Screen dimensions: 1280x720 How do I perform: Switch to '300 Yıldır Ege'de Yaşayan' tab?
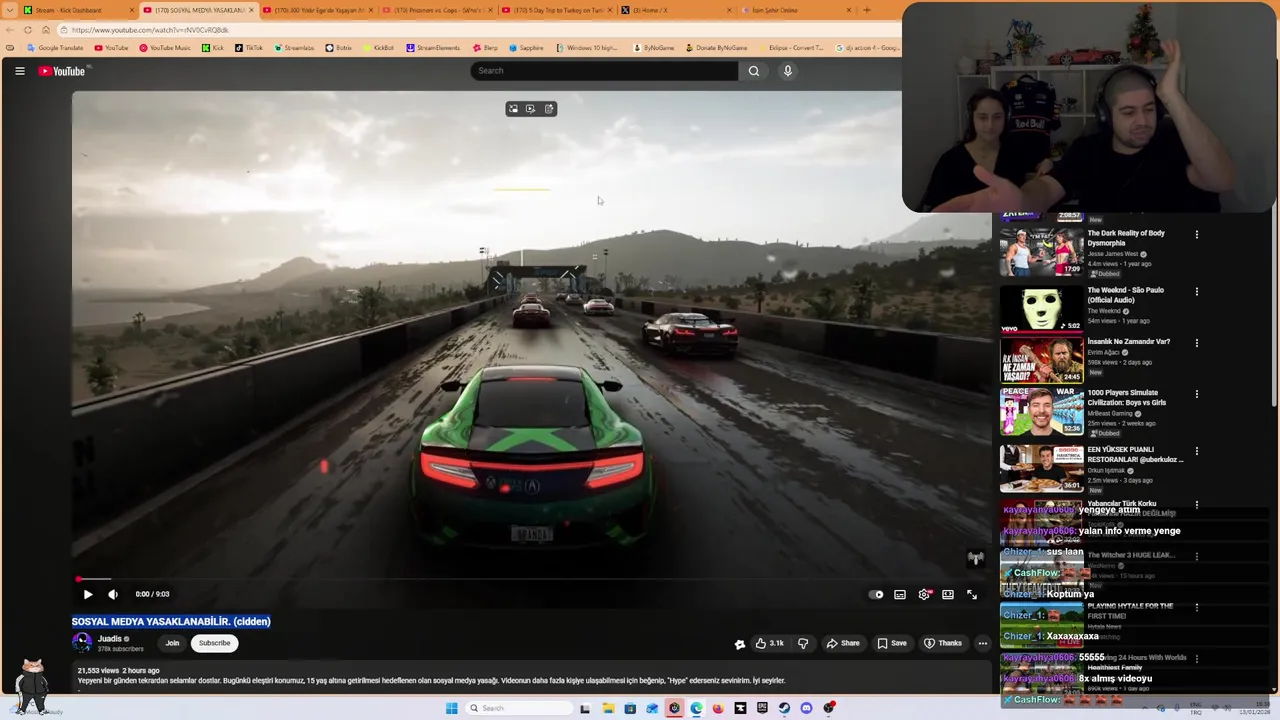pos(318,10)
